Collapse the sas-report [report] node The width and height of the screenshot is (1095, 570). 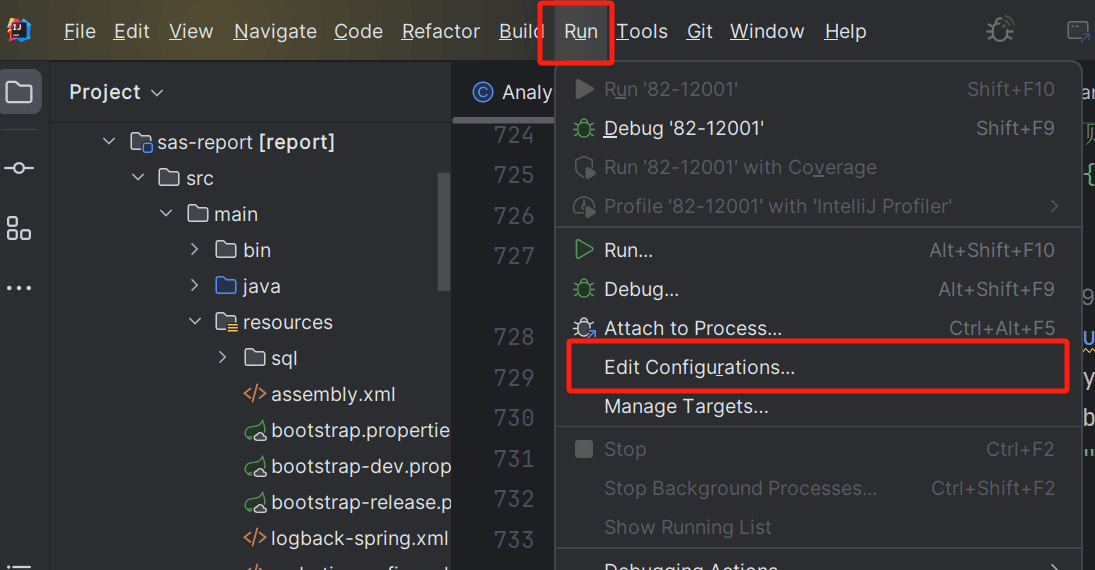tap(109, 141)
